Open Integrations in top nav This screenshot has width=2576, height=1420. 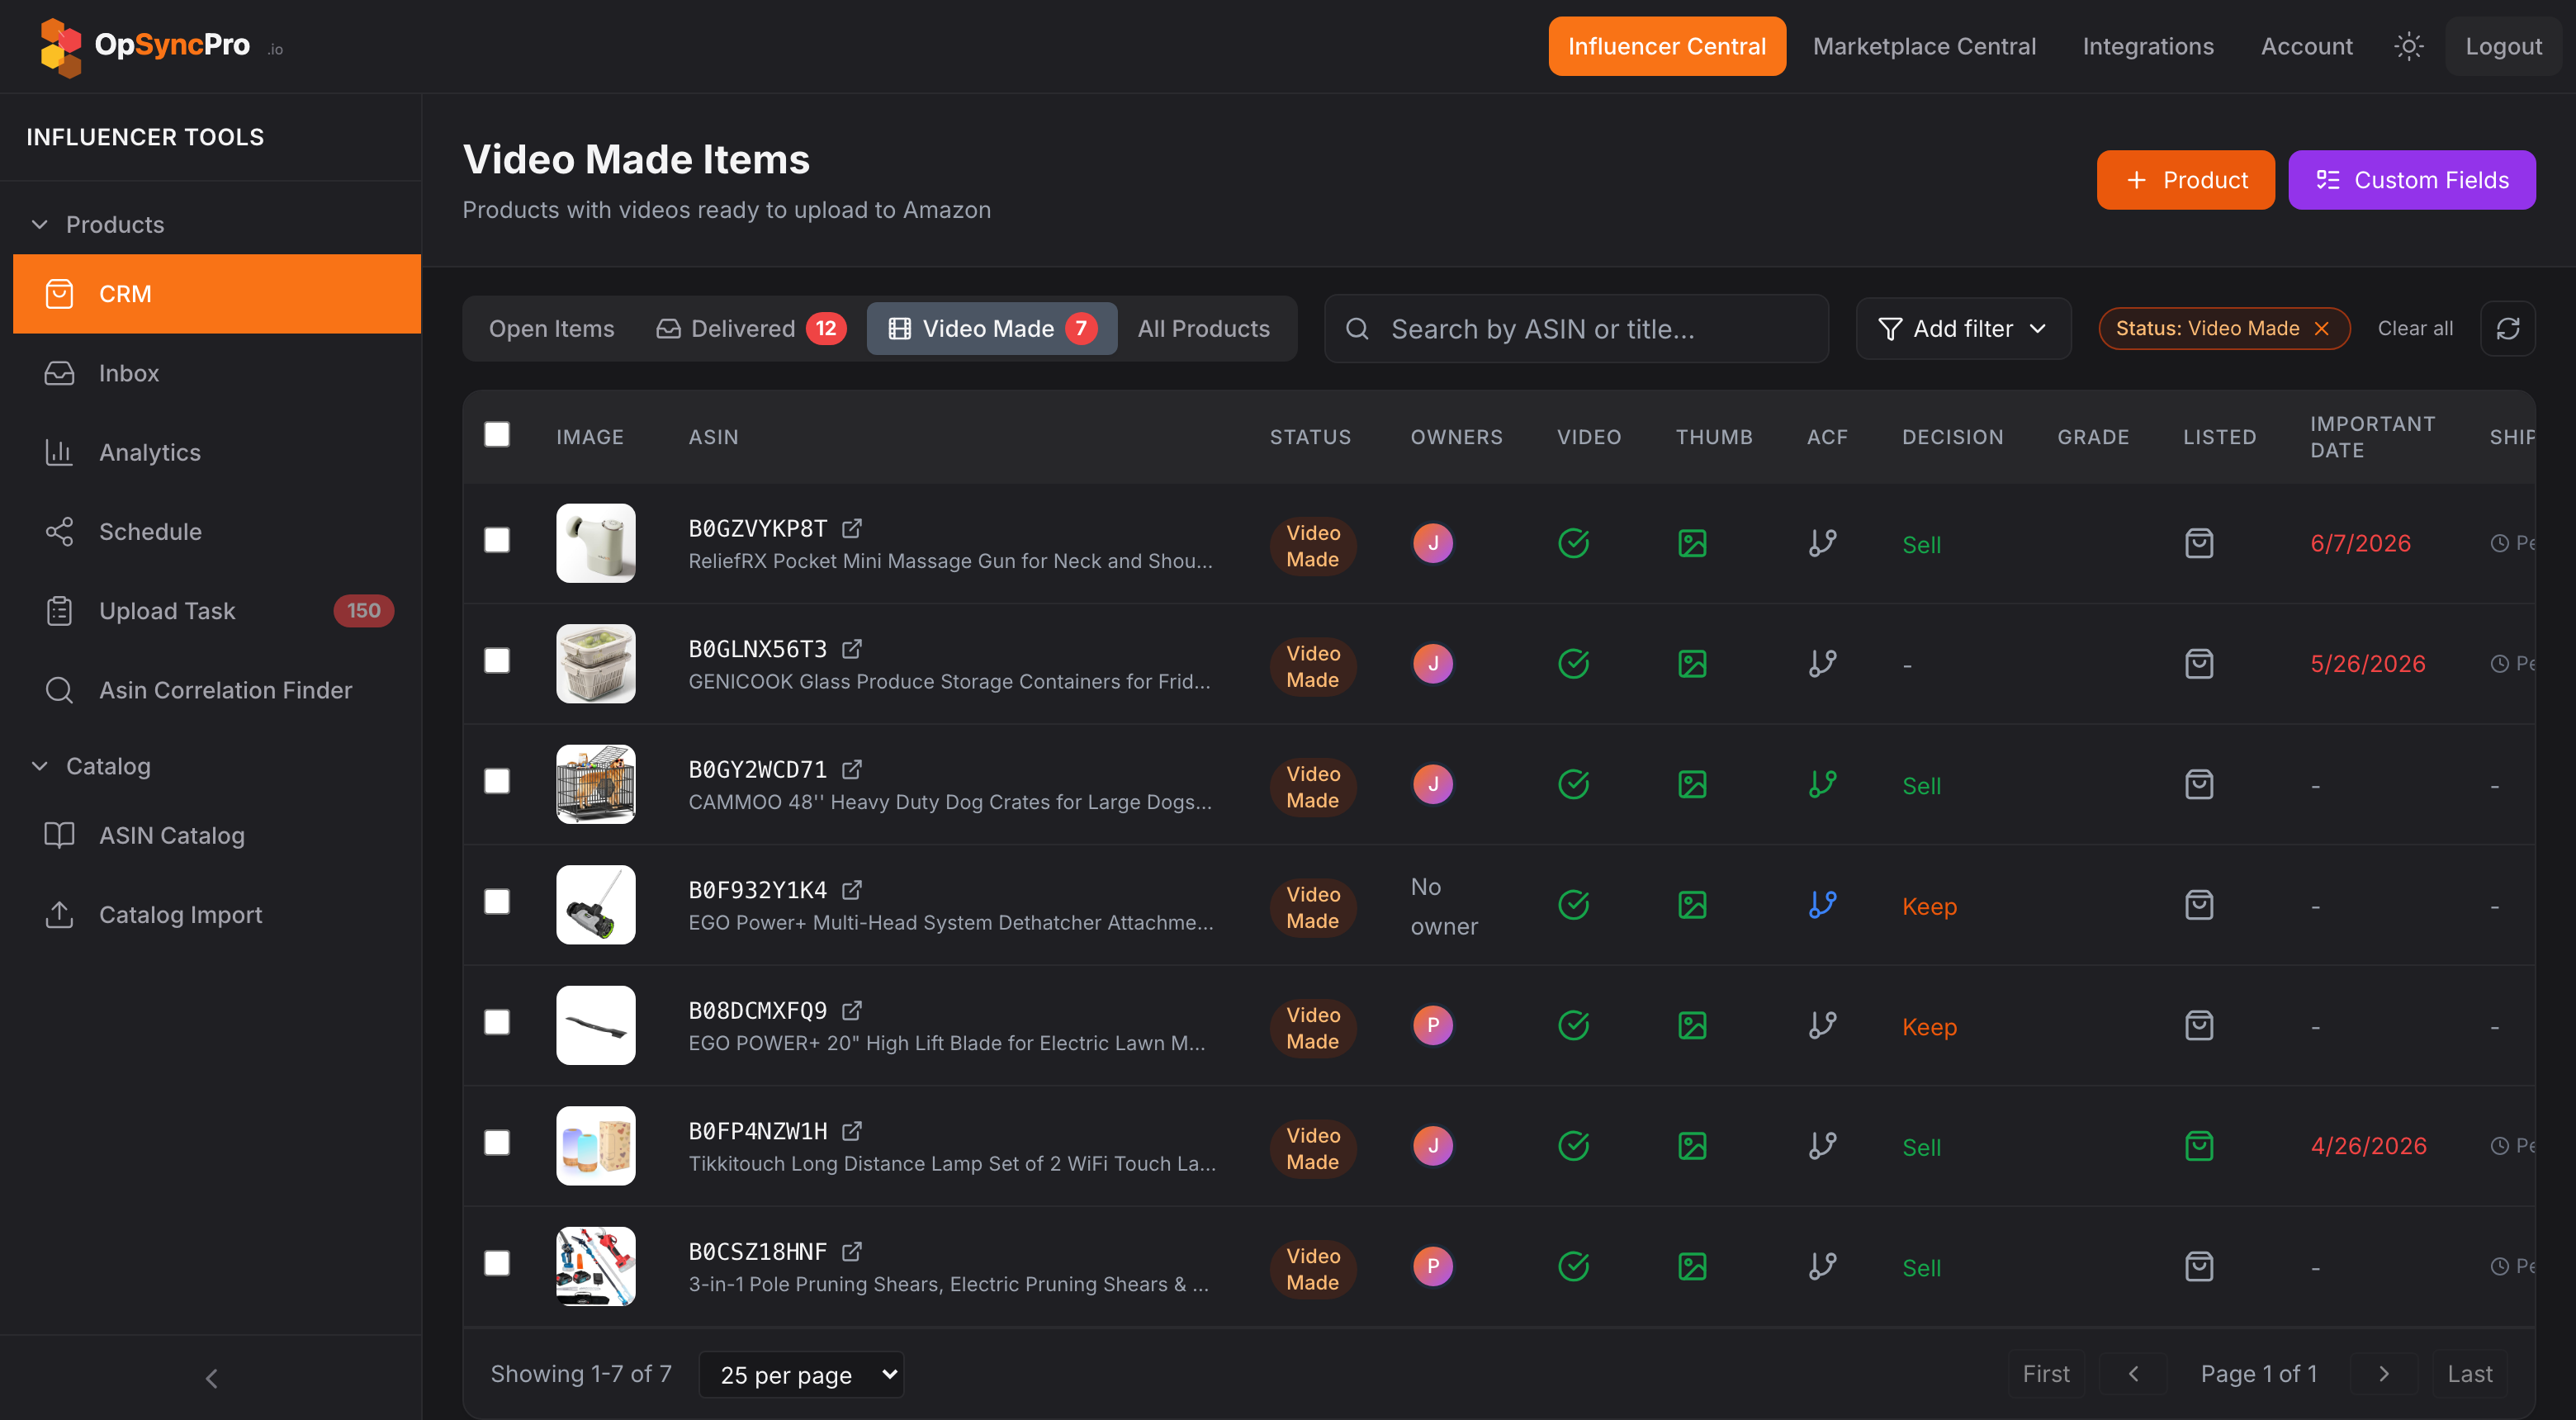coord(2147,46)
